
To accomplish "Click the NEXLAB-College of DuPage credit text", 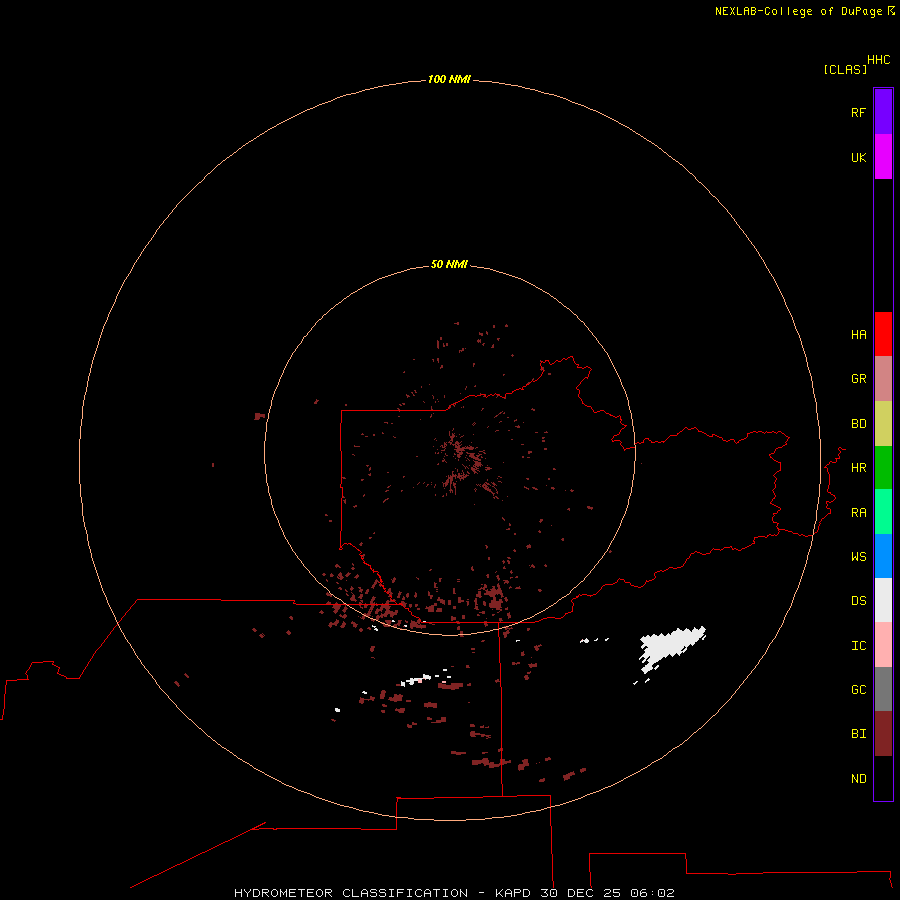I will tap(798, 11).
